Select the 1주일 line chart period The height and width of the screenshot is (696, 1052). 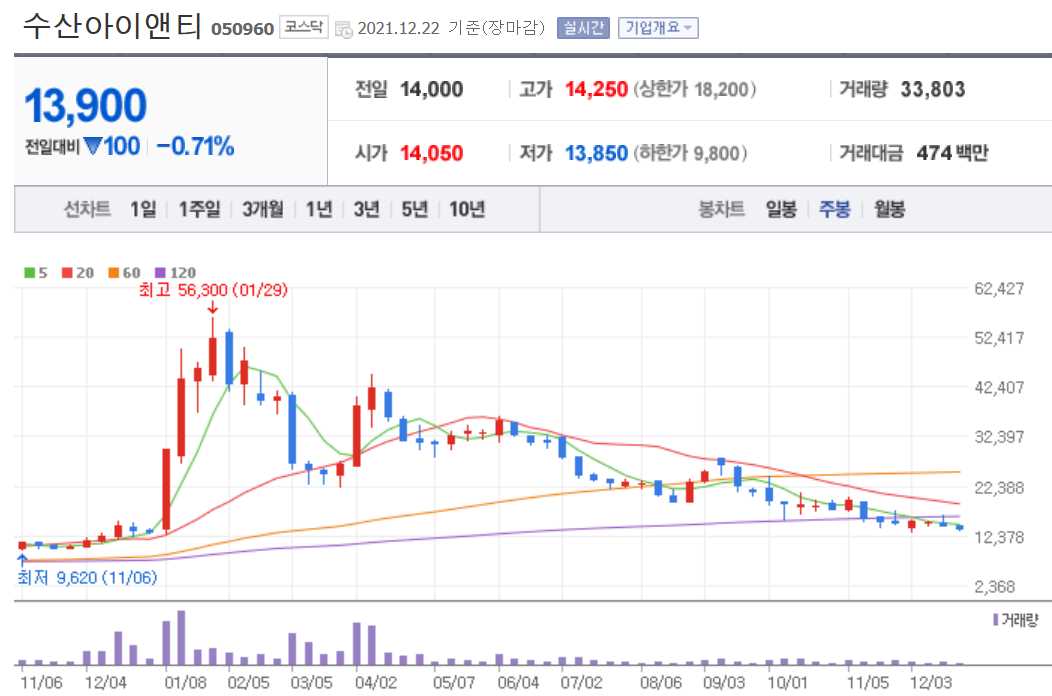click(199, 209)
